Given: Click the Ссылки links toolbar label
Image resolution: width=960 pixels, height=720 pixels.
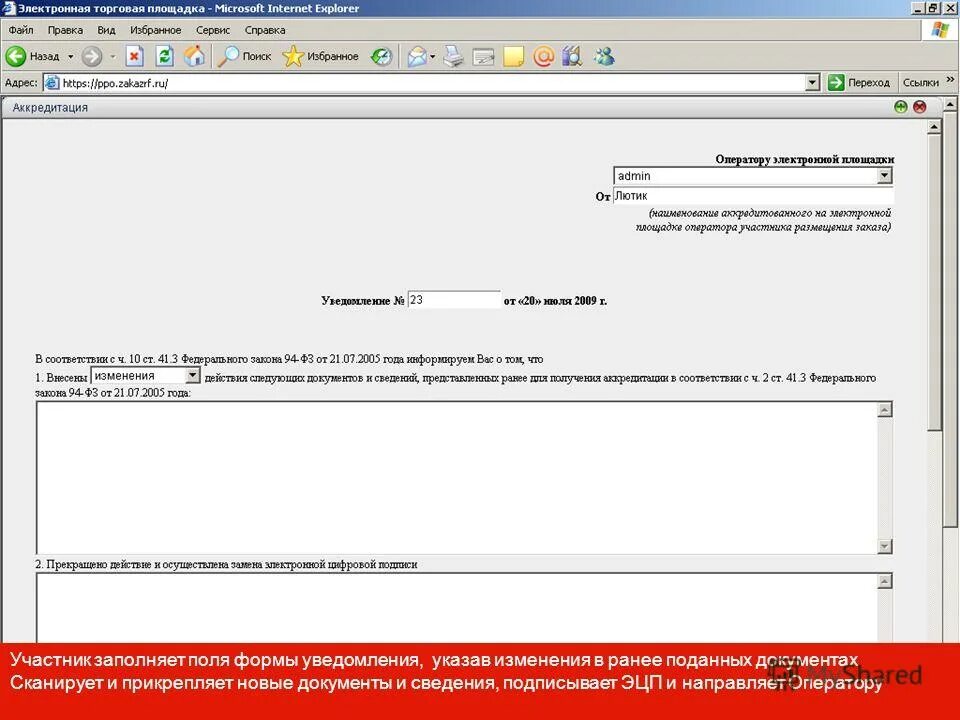Looking at the screenshot, I should (x=920, y=83).
